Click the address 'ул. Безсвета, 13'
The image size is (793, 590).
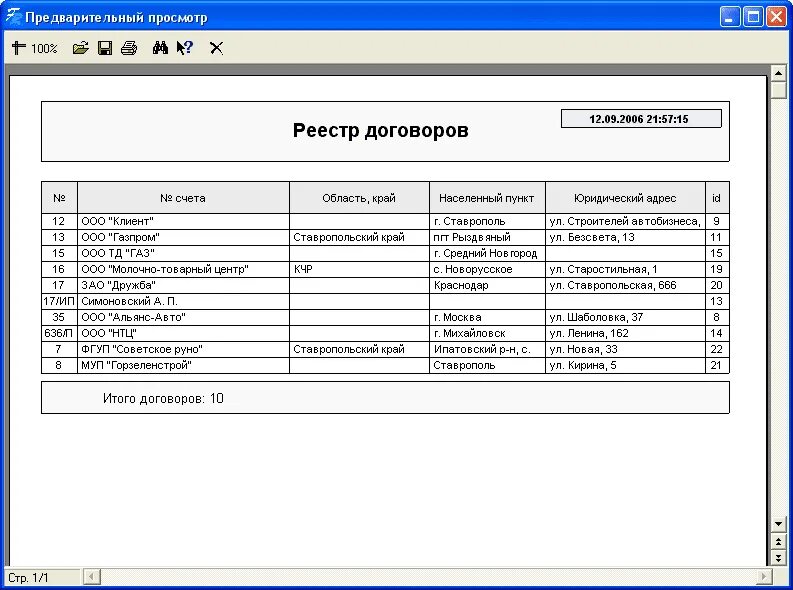[x=625, y=238]
